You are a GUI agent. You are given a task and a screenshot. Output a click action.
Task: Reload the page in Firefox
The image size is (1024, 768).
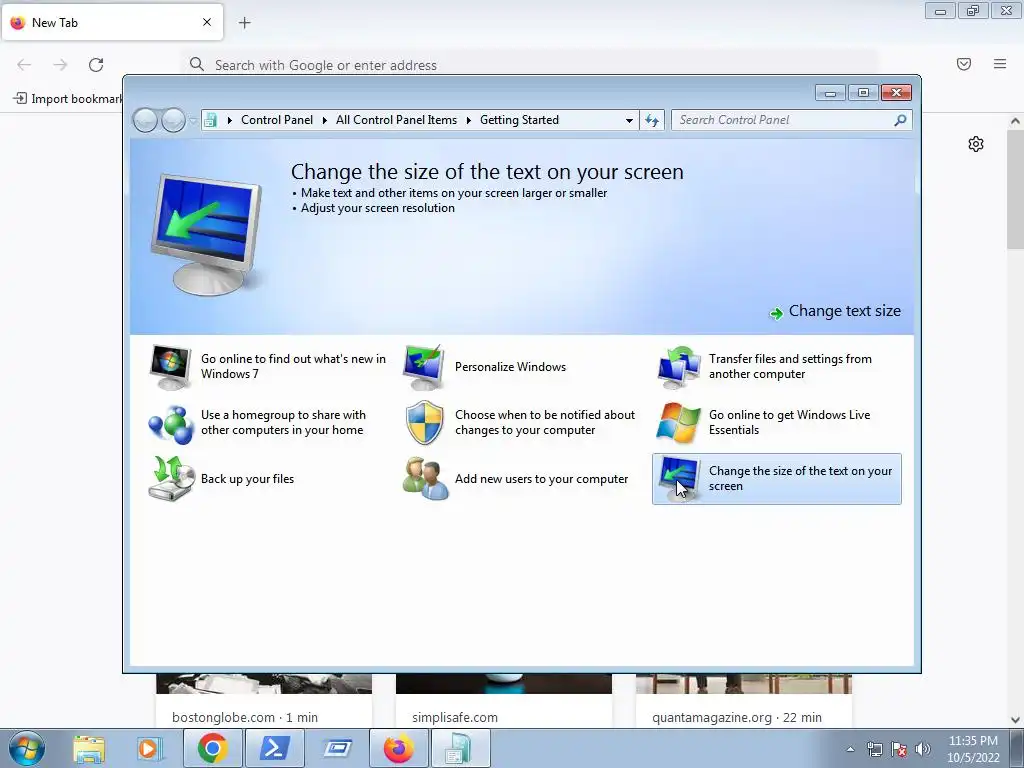pyautogui.click(x=96, y=65)
